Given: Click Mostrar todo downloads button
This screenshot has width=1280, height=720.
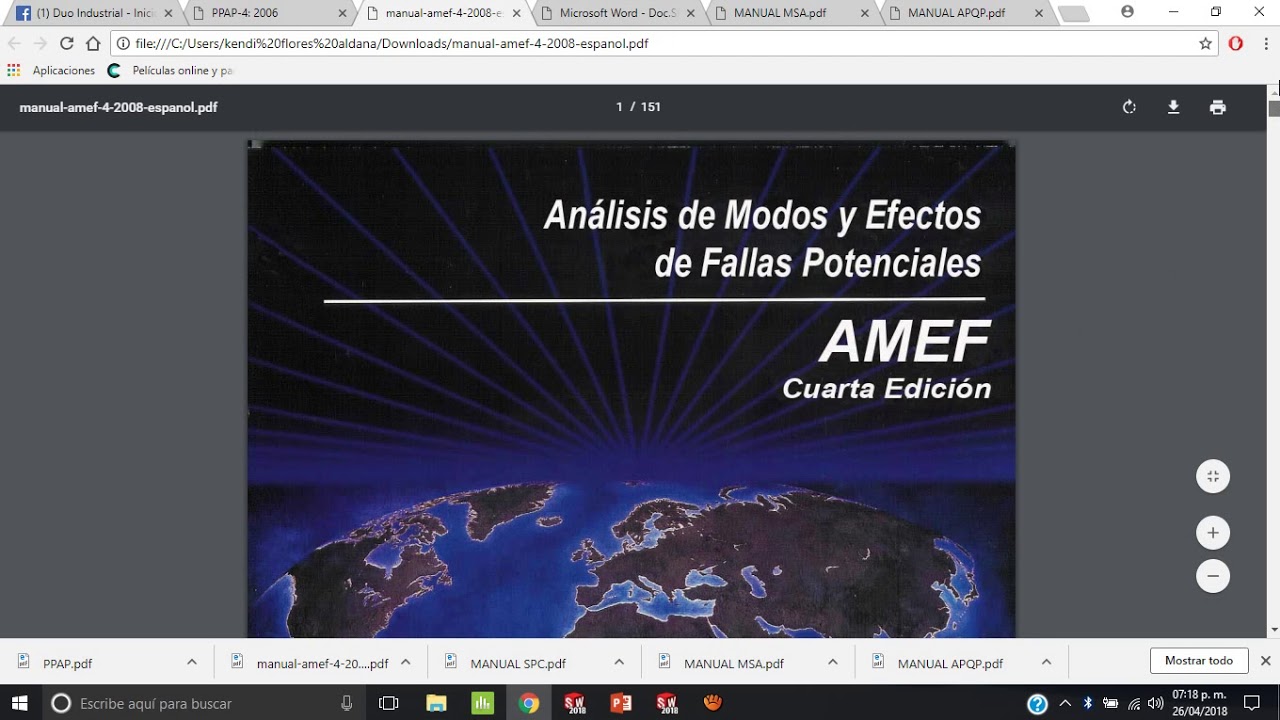Looking at the screenshot, I should coord(1199,661).
